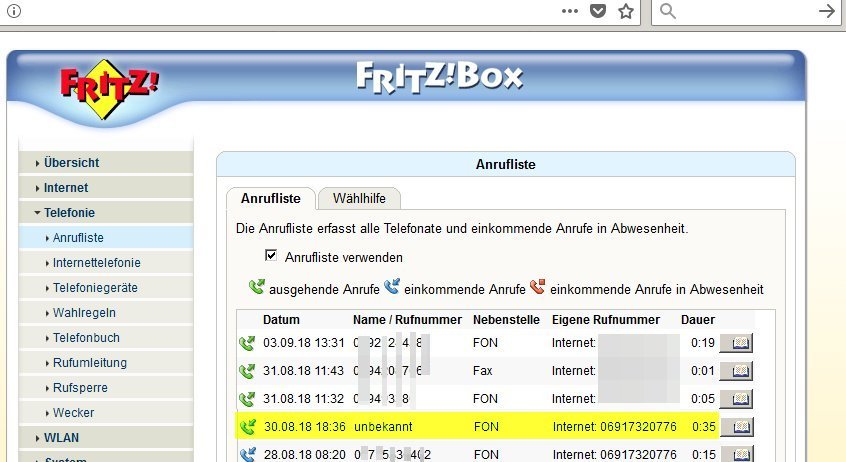The image size is (846, 462).
Task: Add the 28.08.18 08:20 call to the phonebook
Action: tap(736, 454)
